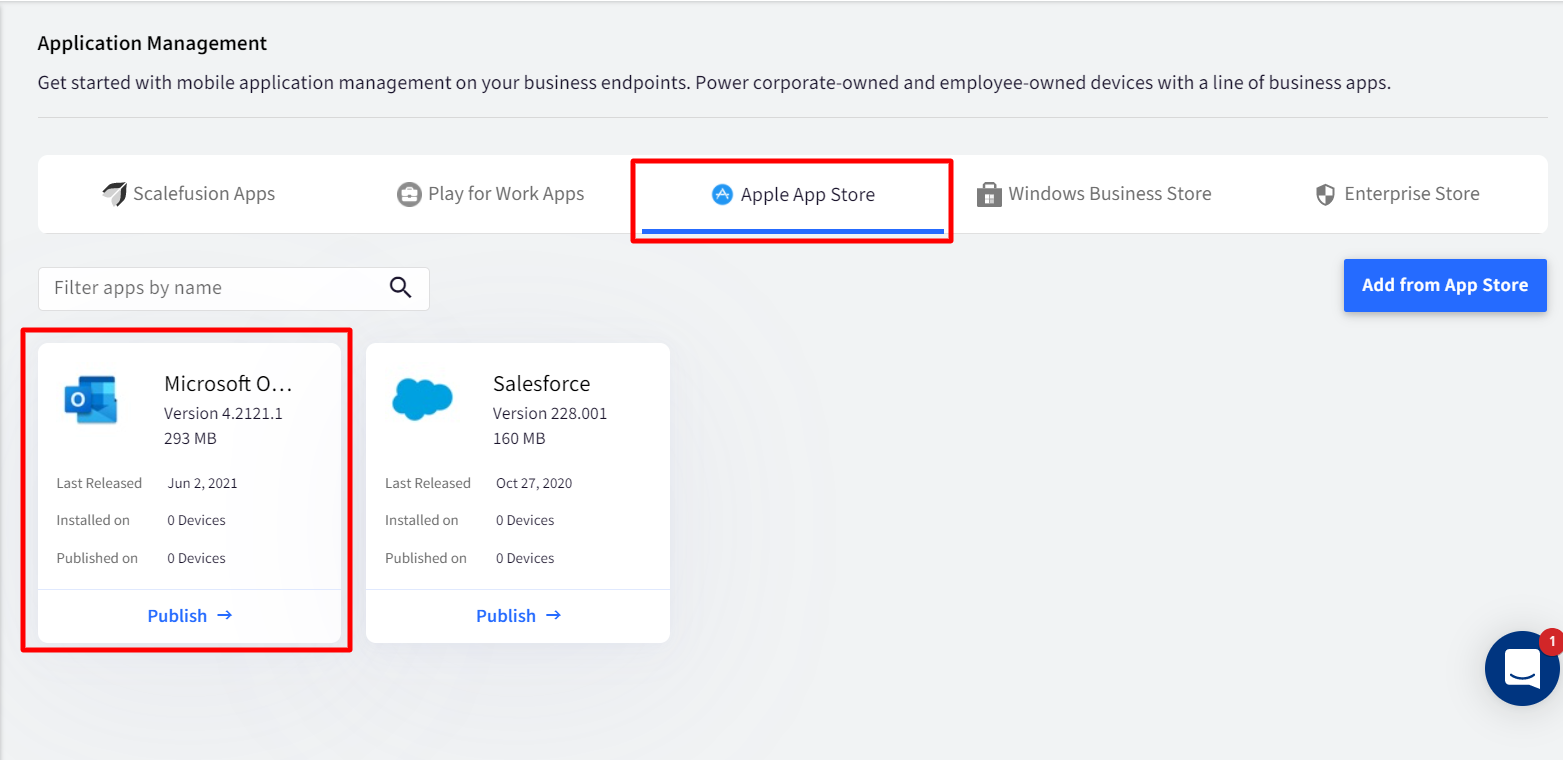Click the arrow beside Salesforce Publish

click(554, 615)
